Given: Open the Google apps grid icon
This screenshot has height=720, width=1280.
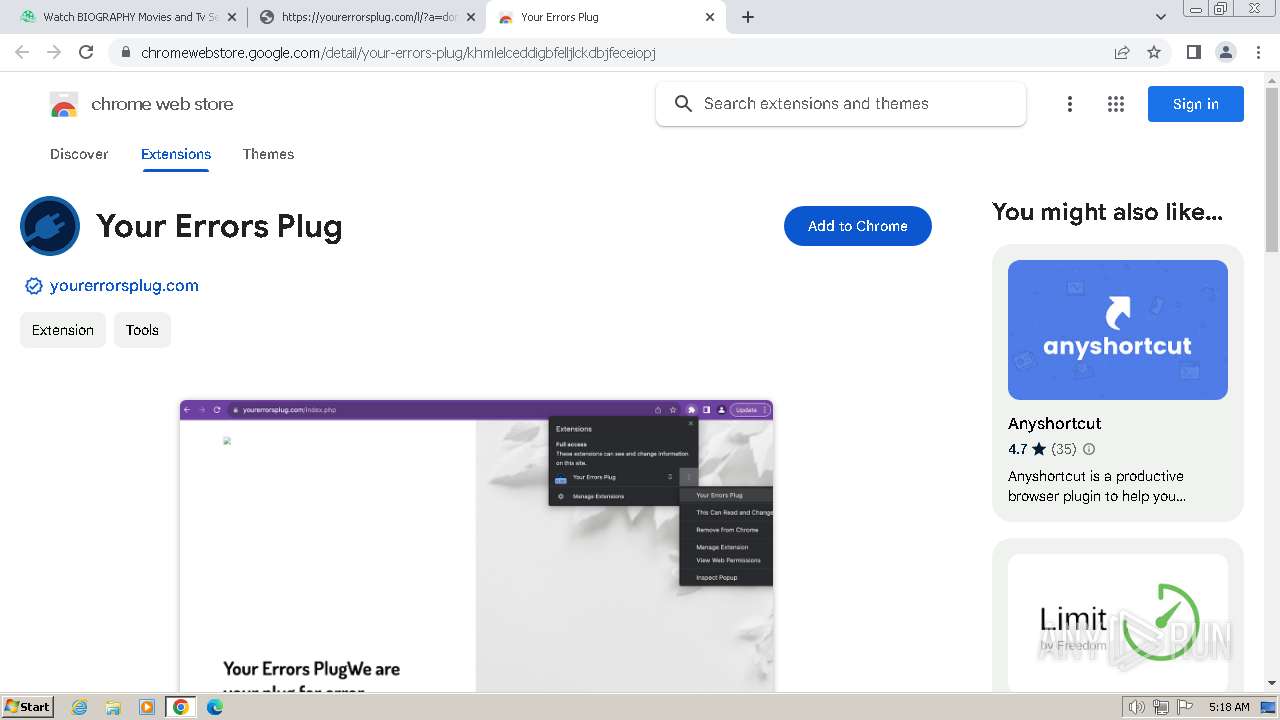Looking at the screenshot, I should click(x=1116, y=104).
